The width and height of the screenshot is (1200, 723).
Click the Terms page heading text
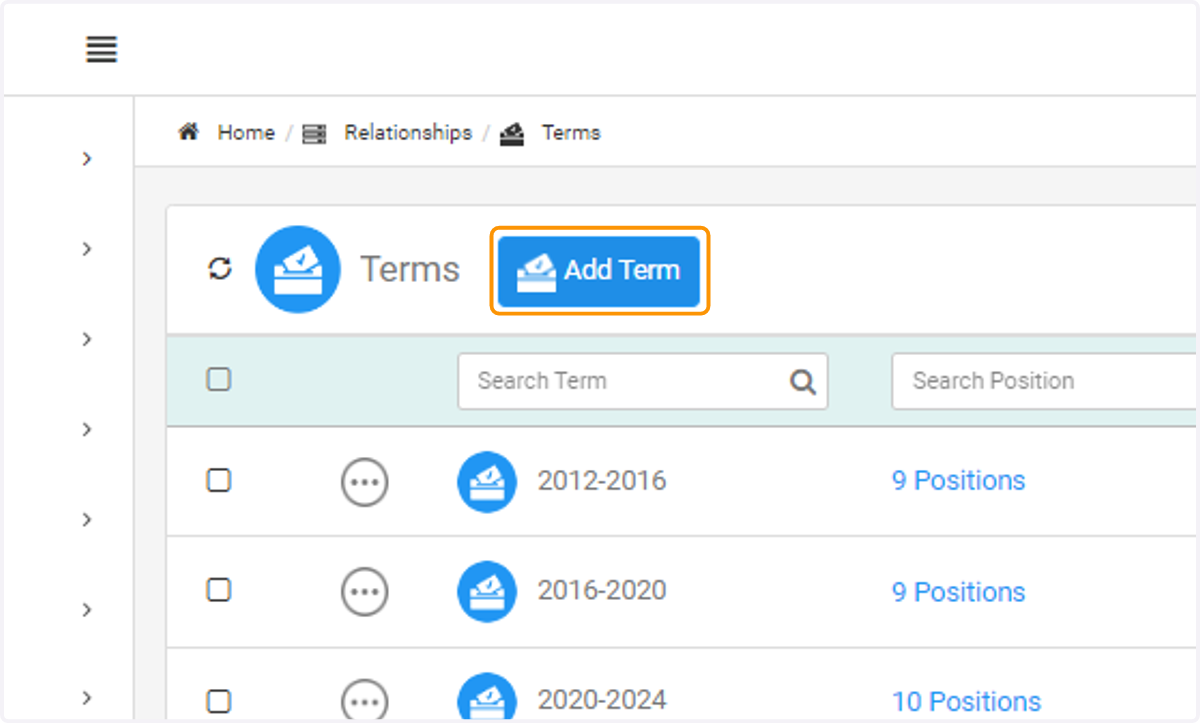[x=410, y=270]
